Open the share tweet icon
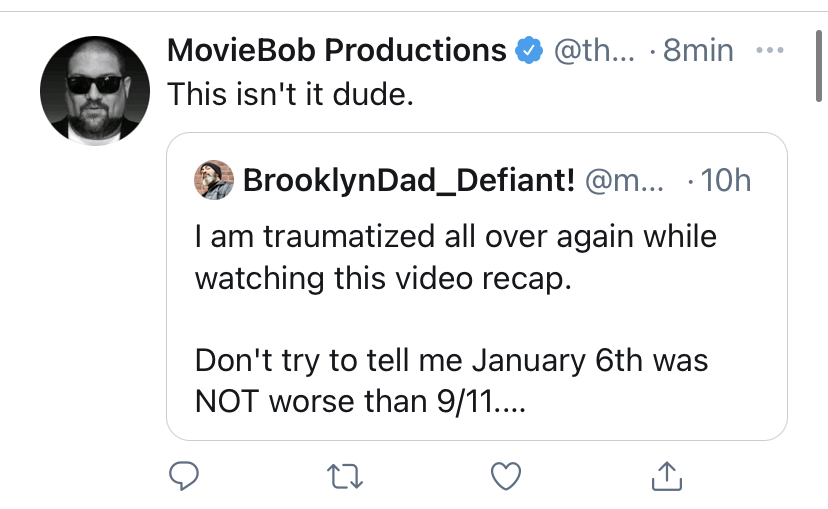This screenshot has height=509, width=828. coord(667,476)
